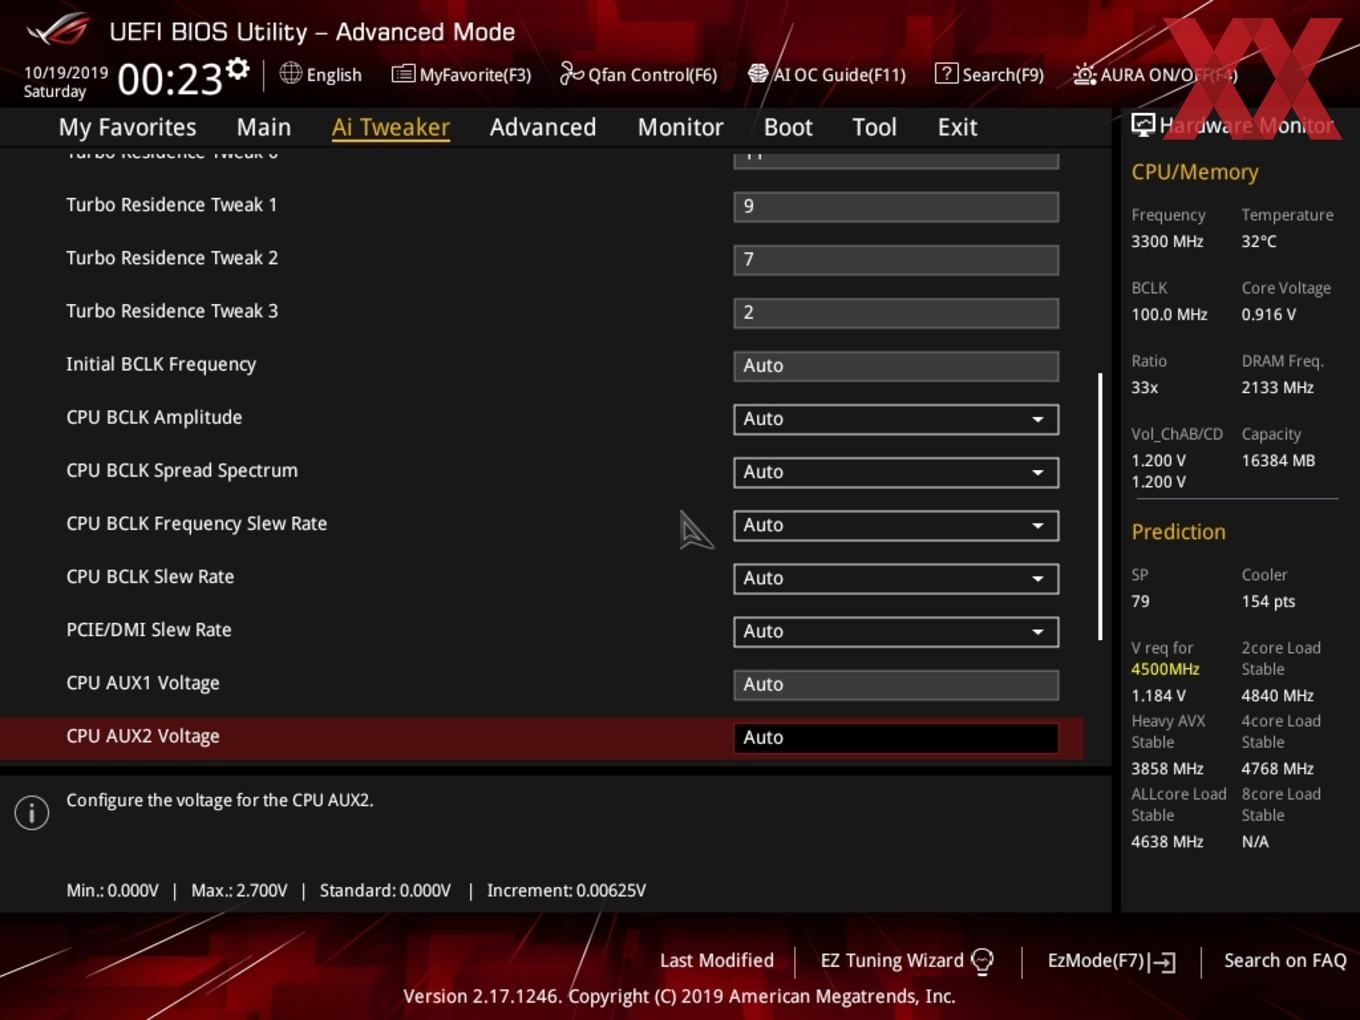The width and height of the screenshot is (1360, 1020).
Task: Select CPU BCLK Frequency Slew Rate label
Action: (x=197, y=524)
